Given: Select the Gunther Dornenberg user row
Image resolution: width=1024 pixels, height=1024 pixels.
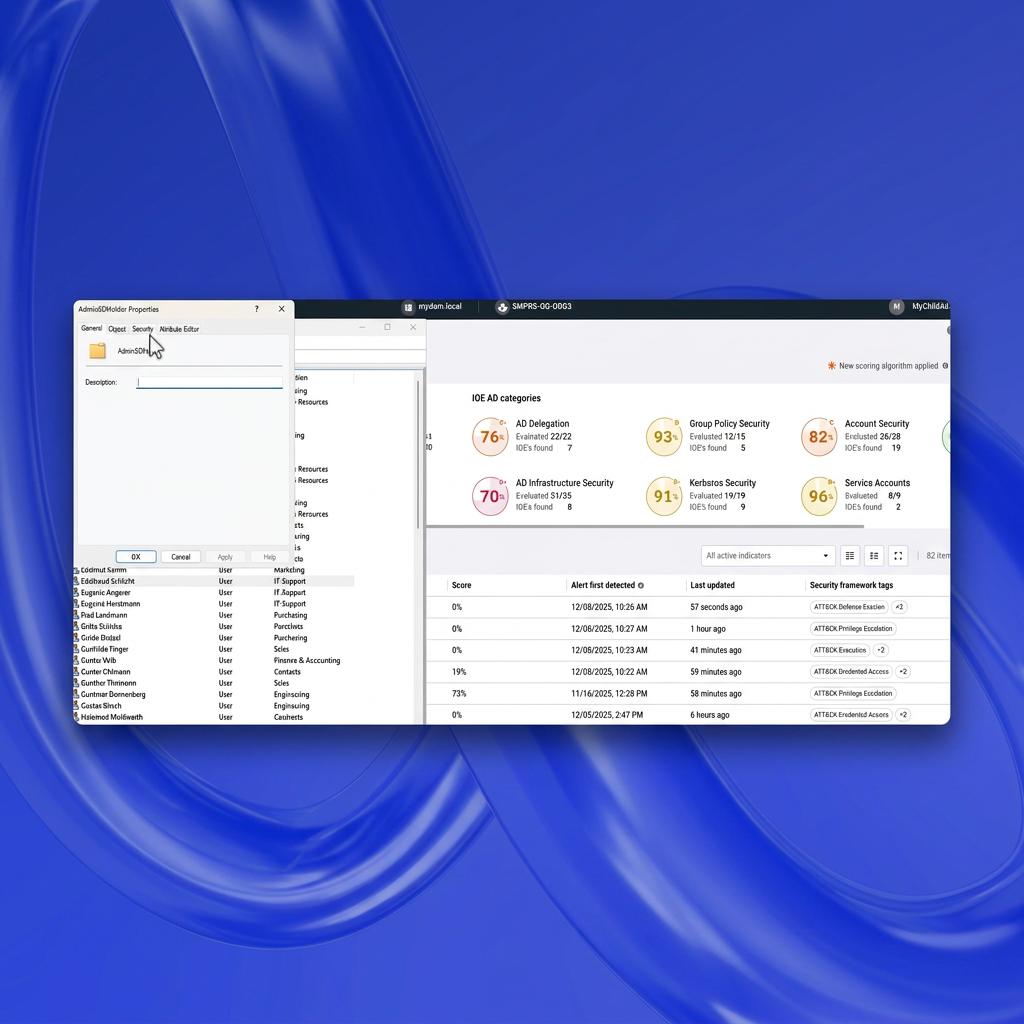Looking at the screenshot, I should 113,694.
